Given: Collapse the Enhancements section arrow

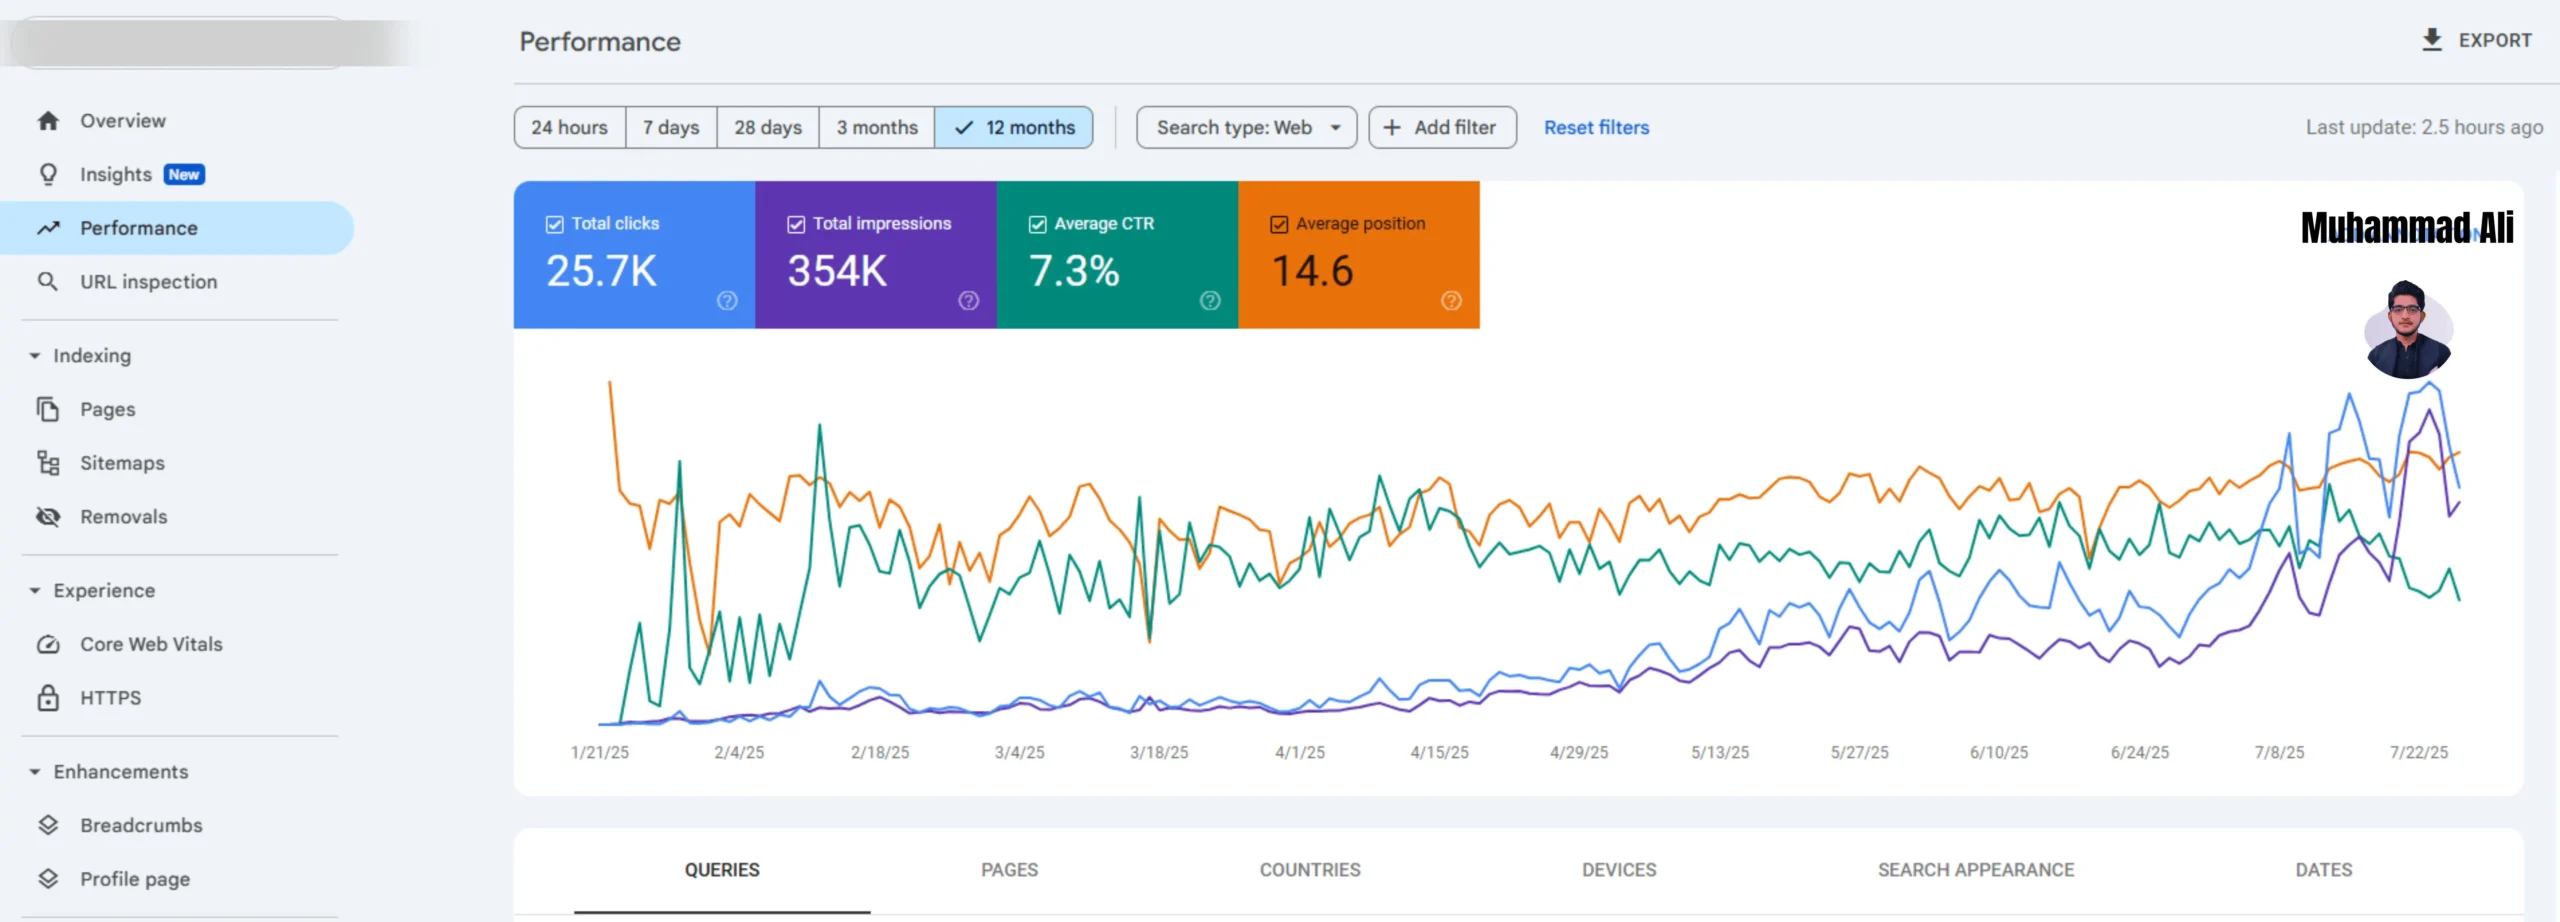Looking at the screenshot, I should click(x=35, y=772).
